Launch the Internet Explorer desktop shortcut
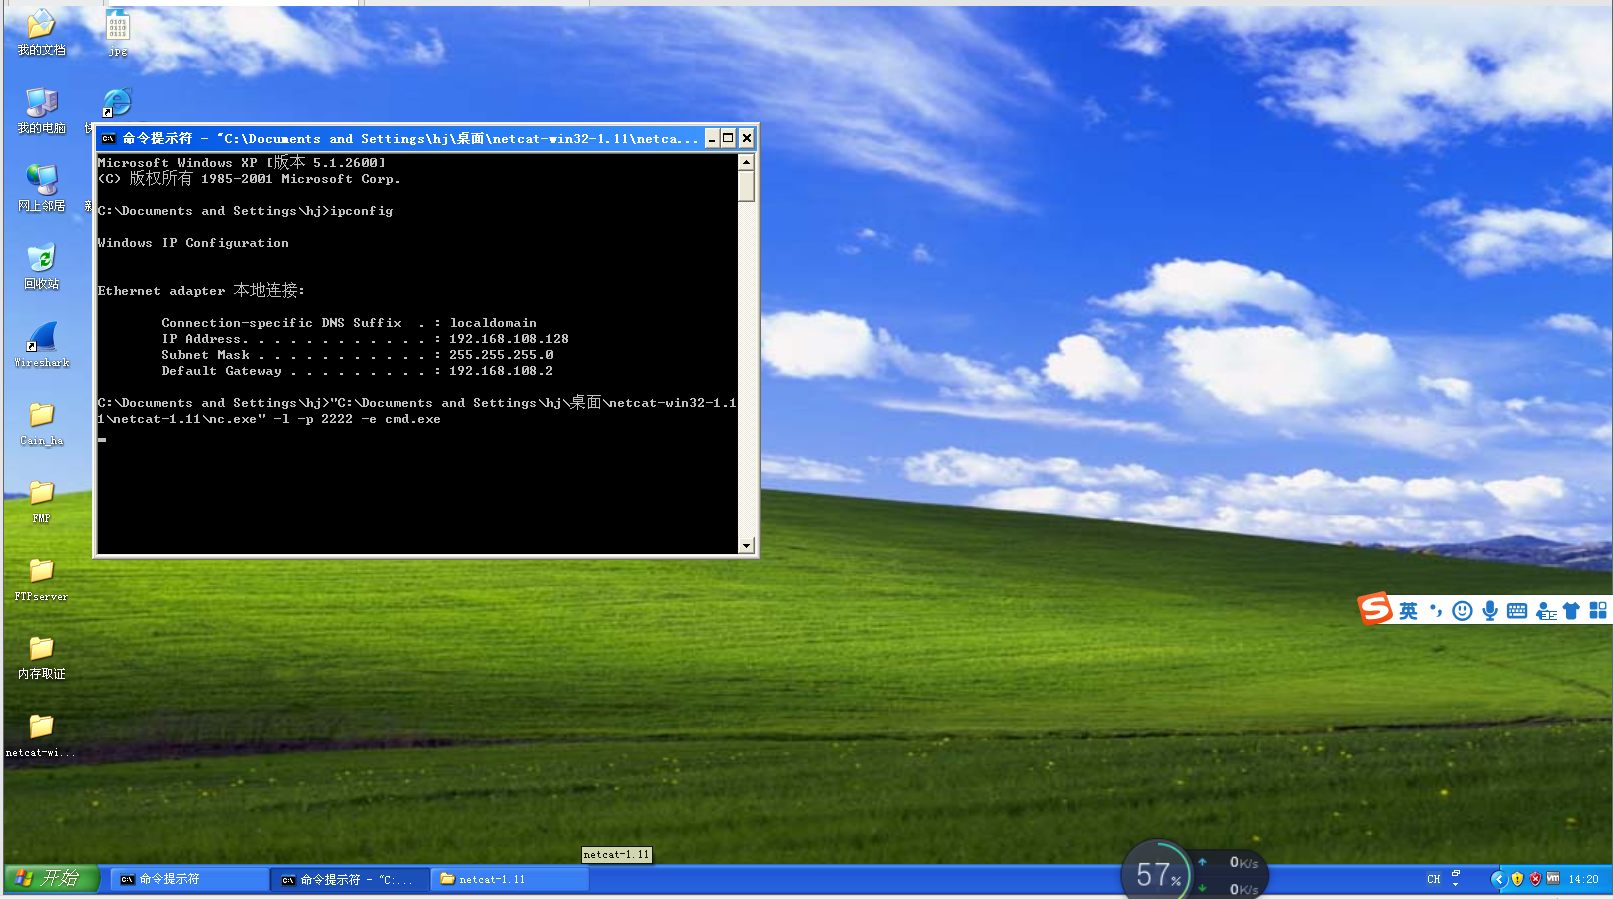This screenshot has width=1613, height=899. click(x=117, y=102)
